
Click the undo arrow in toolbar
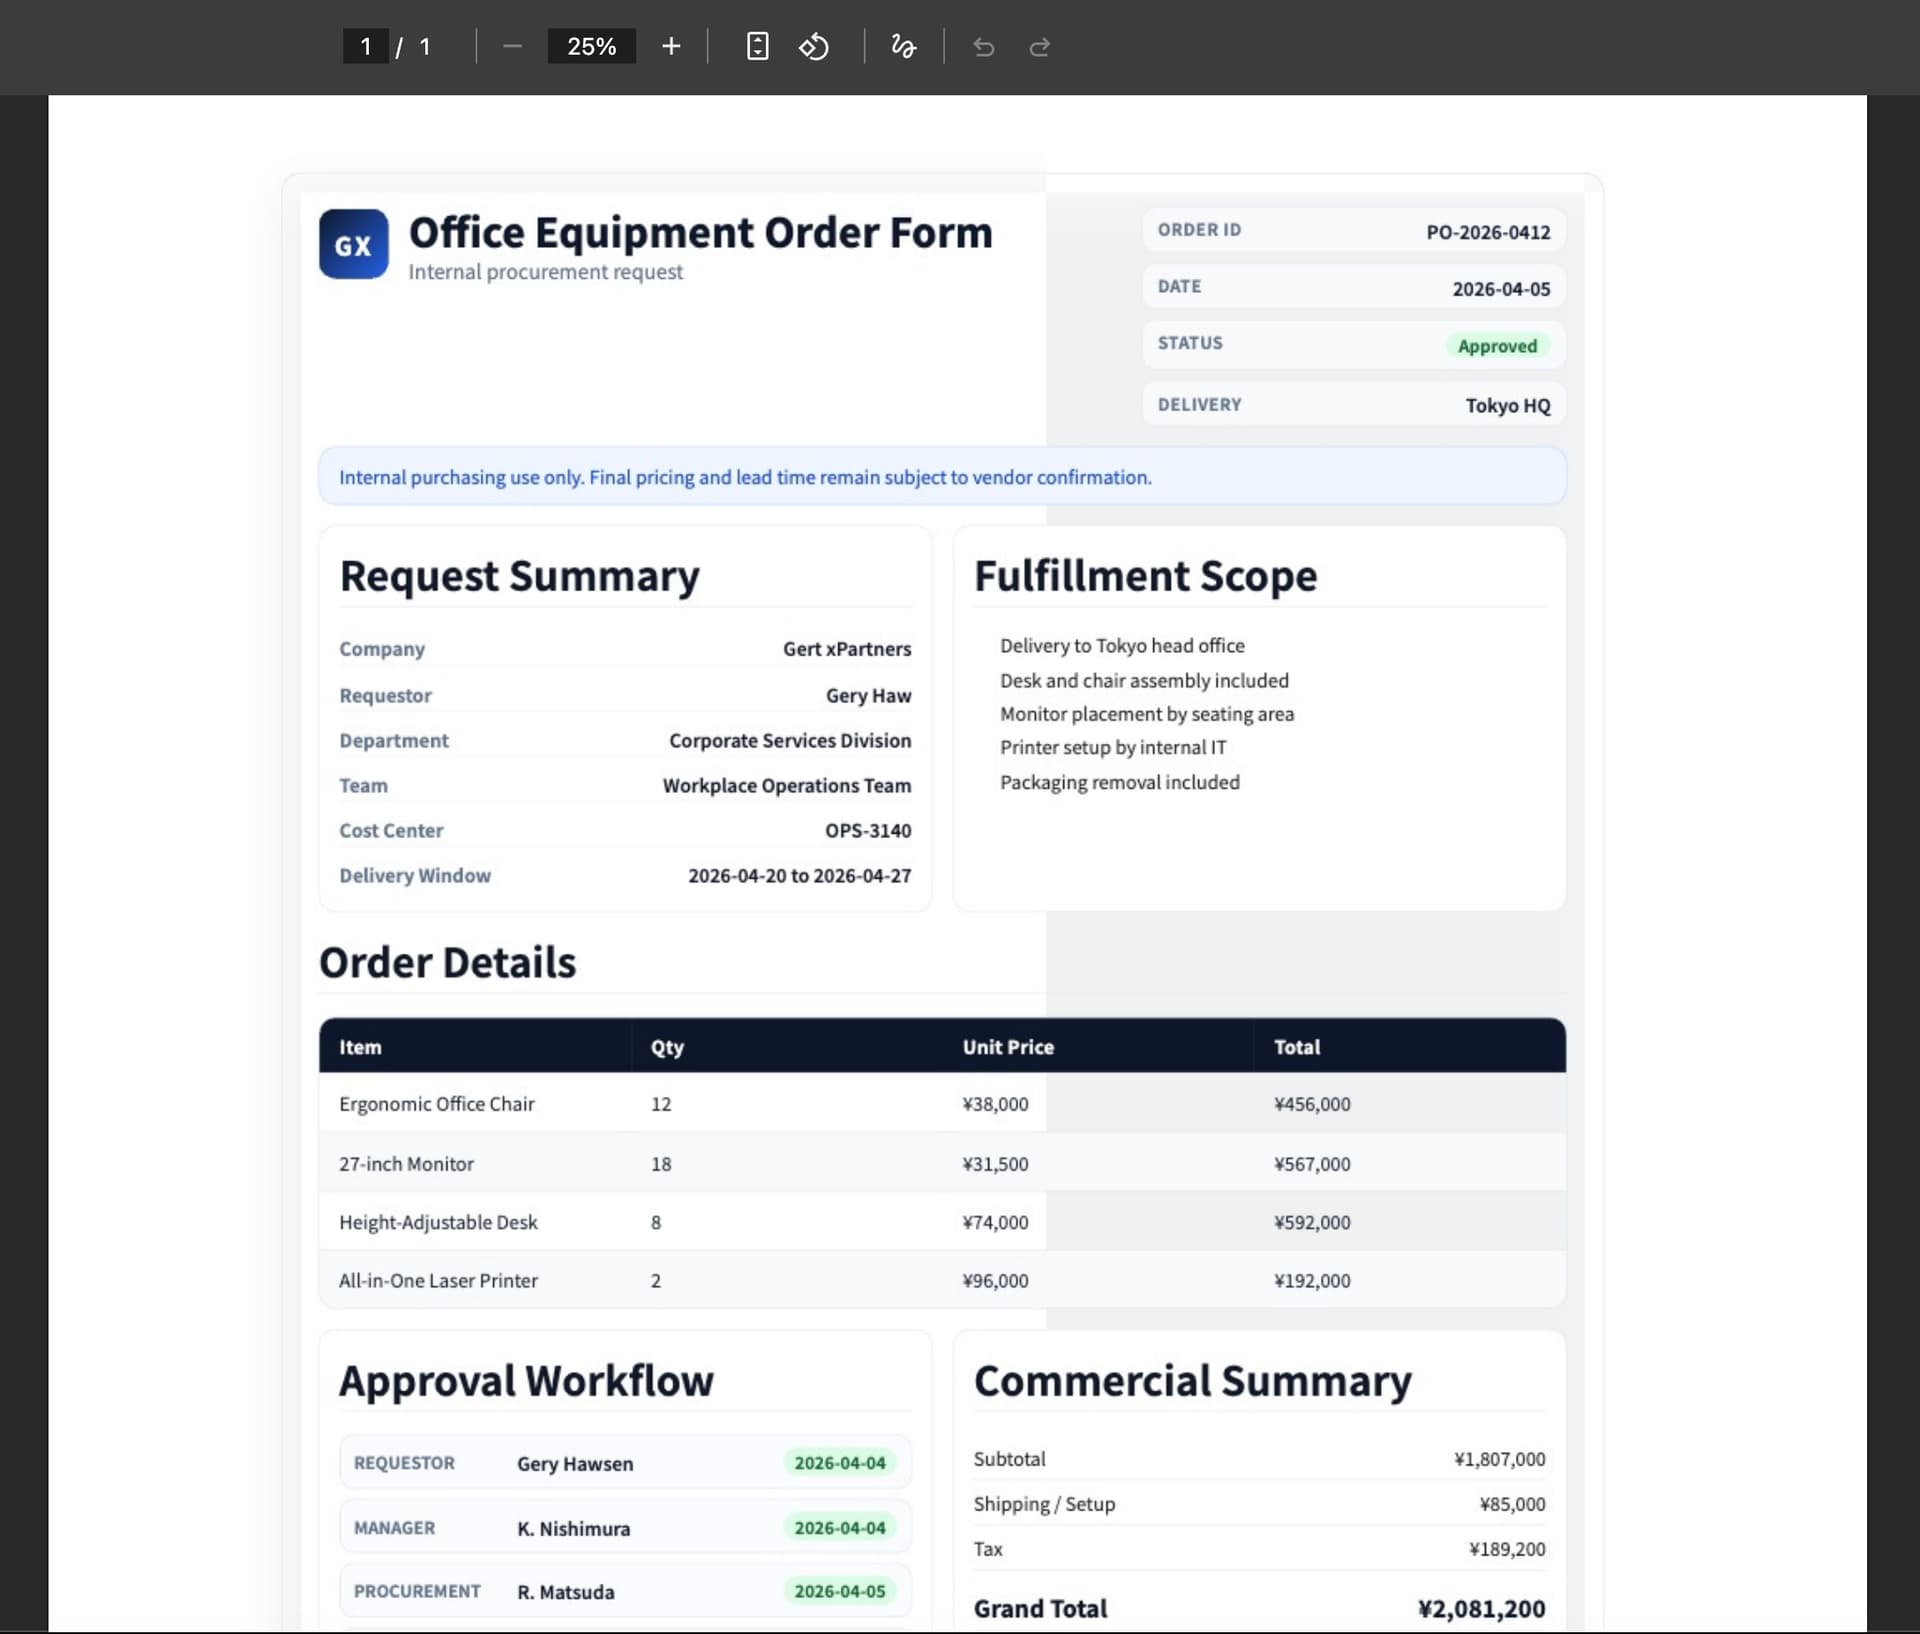[x=984, y=47]
